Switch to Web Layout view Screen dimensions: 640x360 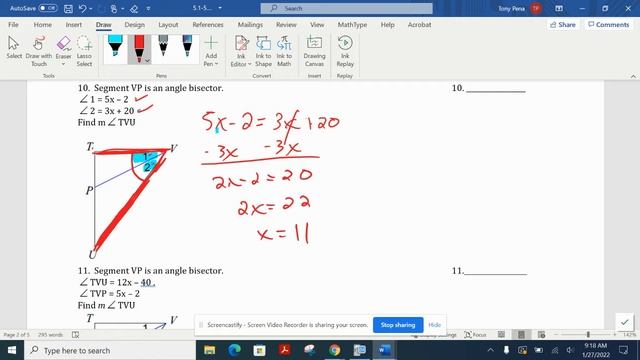[x=541, y=335]
